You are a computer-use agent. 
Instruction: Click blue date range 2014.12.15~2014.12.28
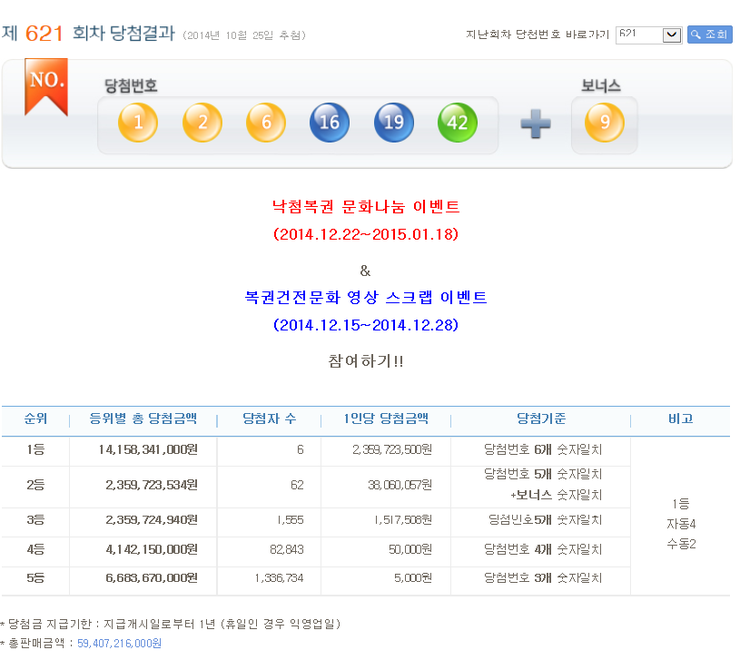[366, 325]
